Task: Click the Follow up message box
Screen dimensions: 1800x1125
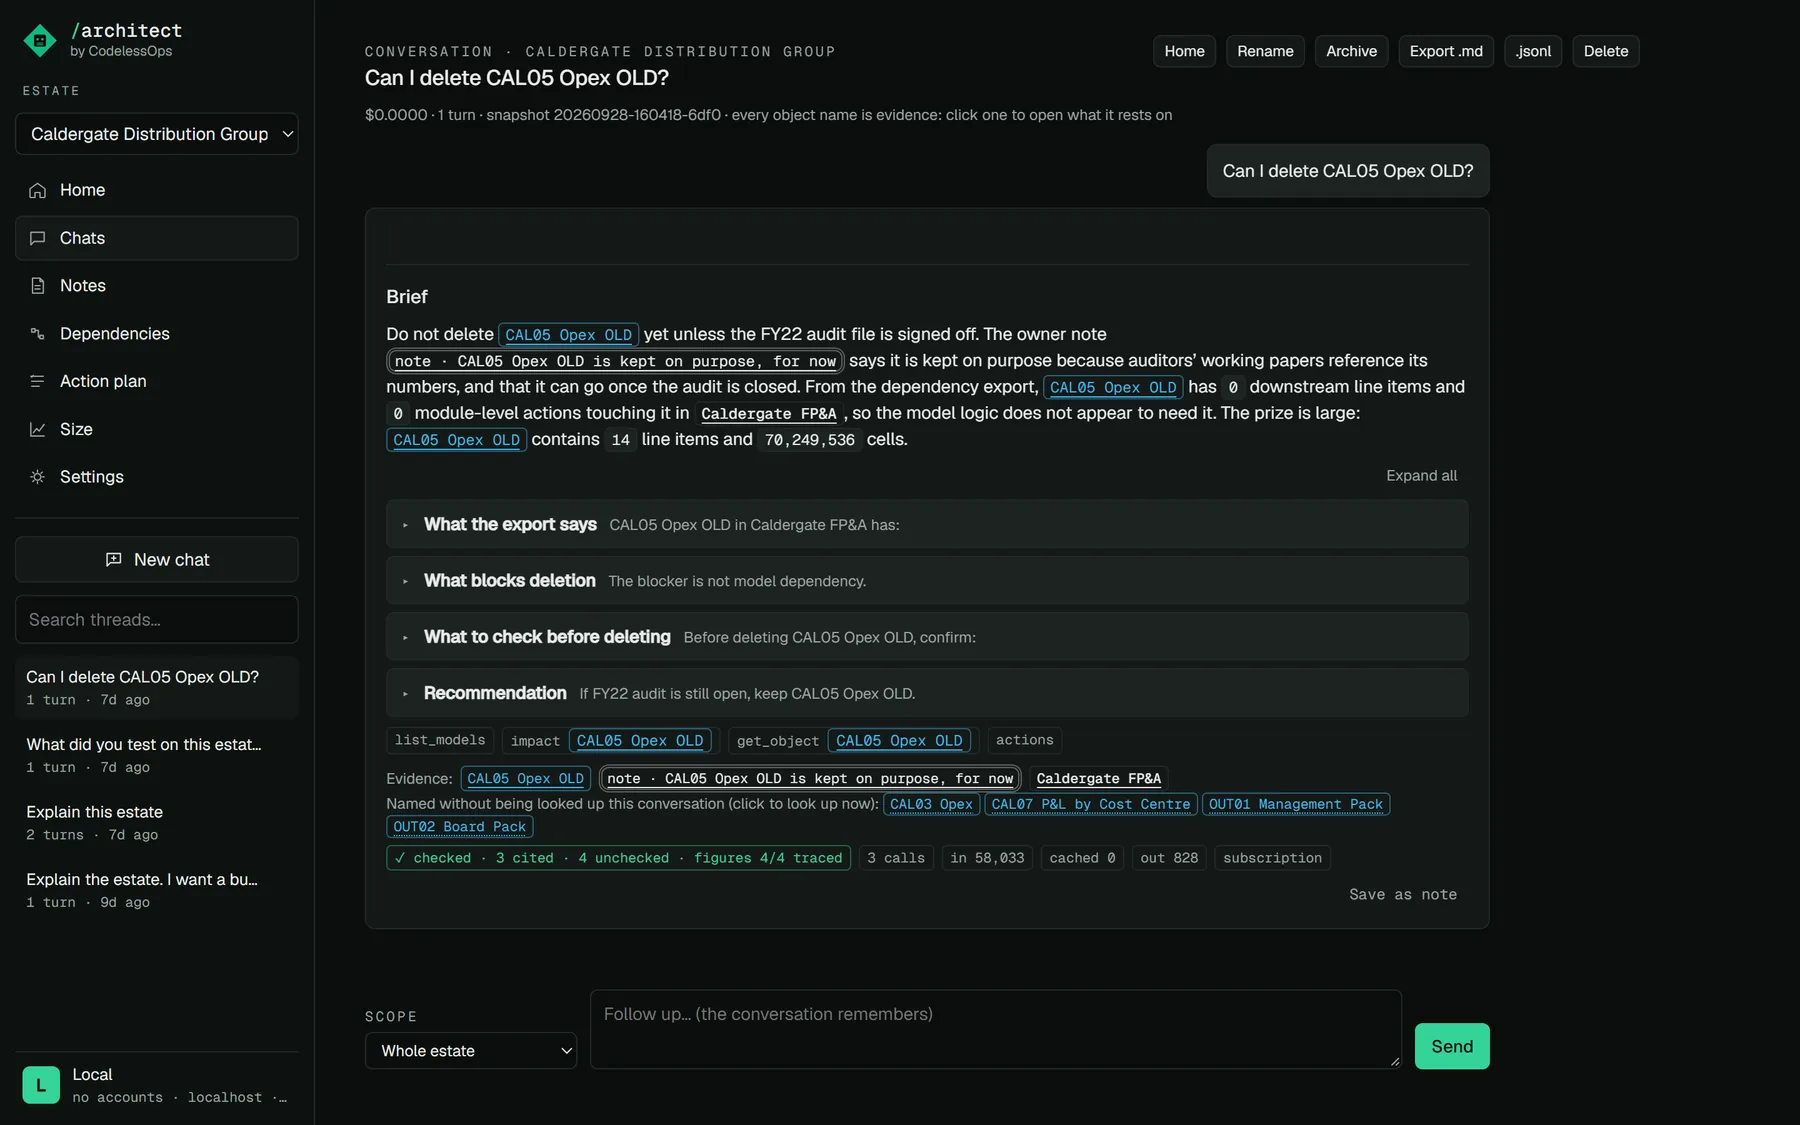Action: point(996,1029)
